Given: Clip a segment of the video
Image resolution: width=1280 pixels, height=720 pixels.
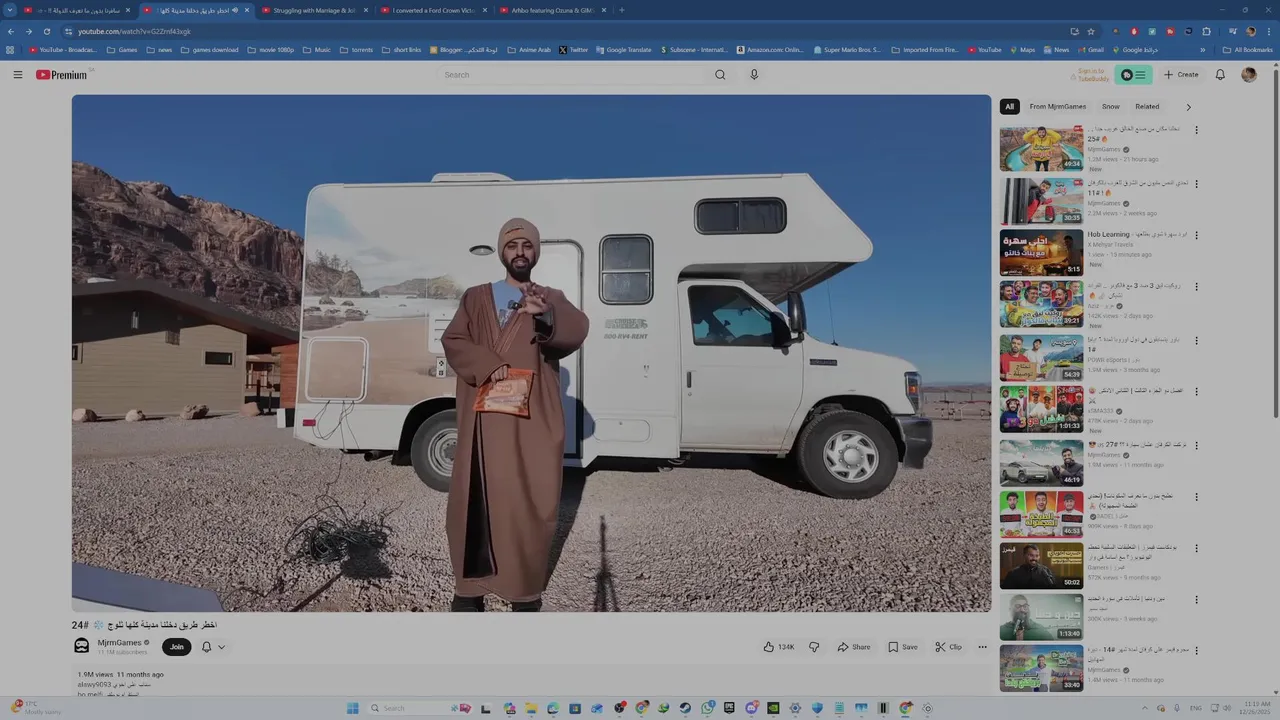Looking at the screenshot, I should [948, 647].
